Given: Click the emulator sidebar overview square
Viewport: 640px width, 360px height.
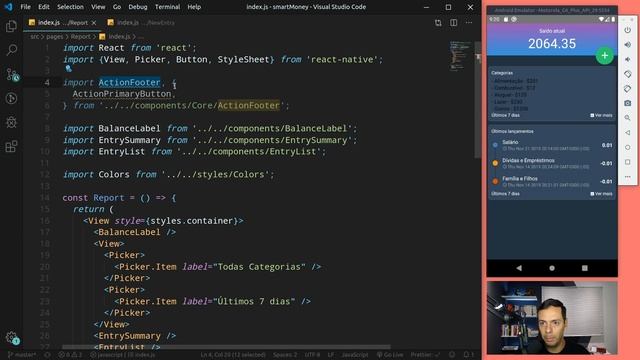Looking at the screenshot, I should (628, 162).
